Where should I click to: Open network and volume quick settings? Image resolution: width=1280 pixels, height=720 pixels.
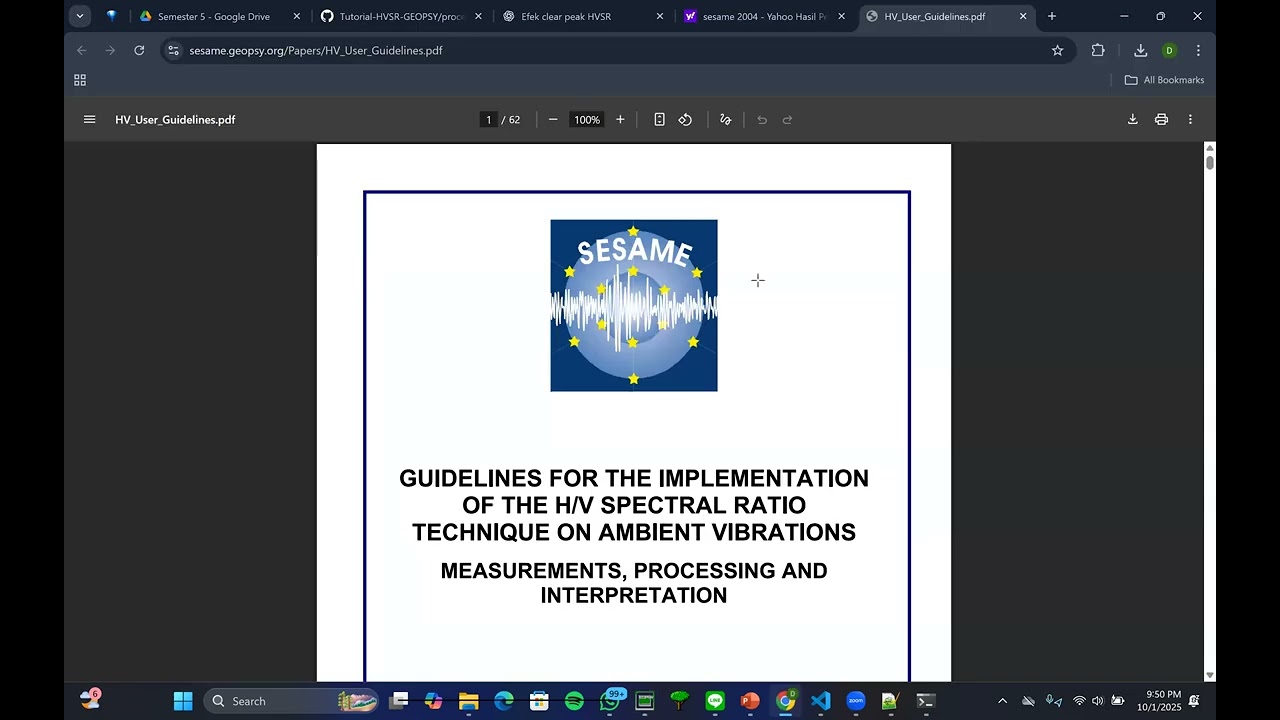(x=1098, y=701)
